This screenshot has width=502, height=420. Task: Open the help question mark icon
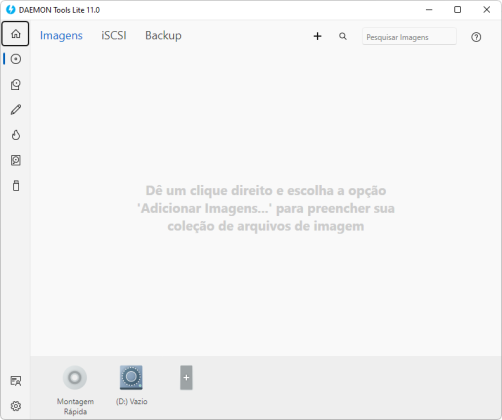[x=476, y=37]
